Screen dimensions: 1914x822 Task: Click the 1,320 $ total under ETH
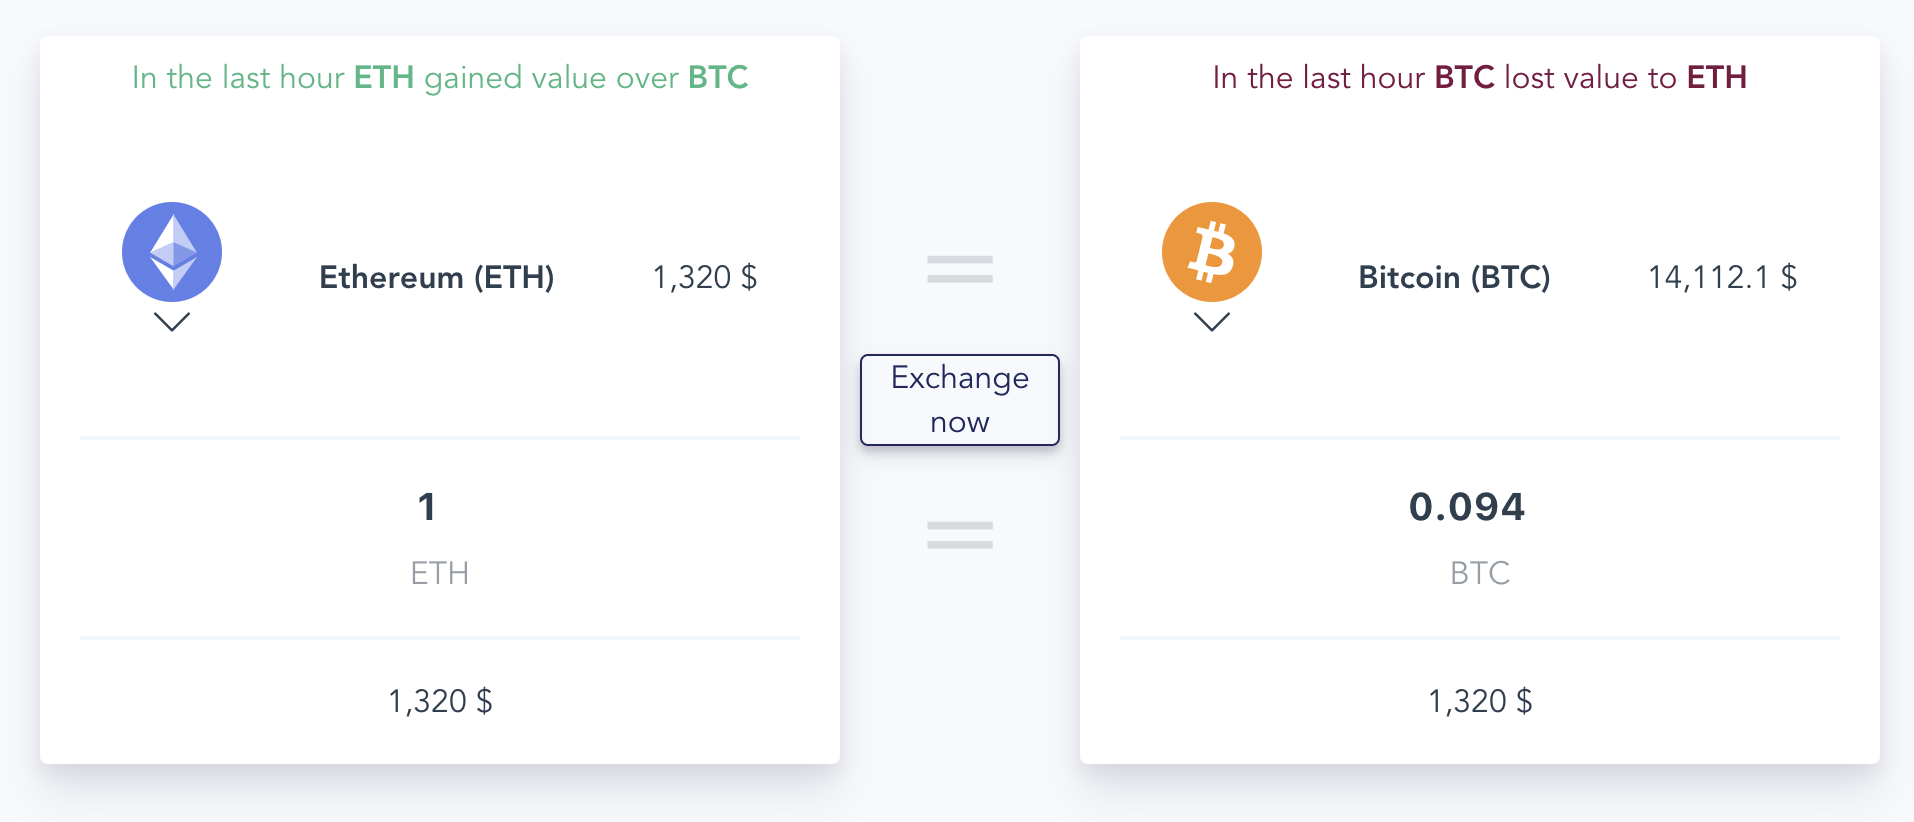coord(440,701)
